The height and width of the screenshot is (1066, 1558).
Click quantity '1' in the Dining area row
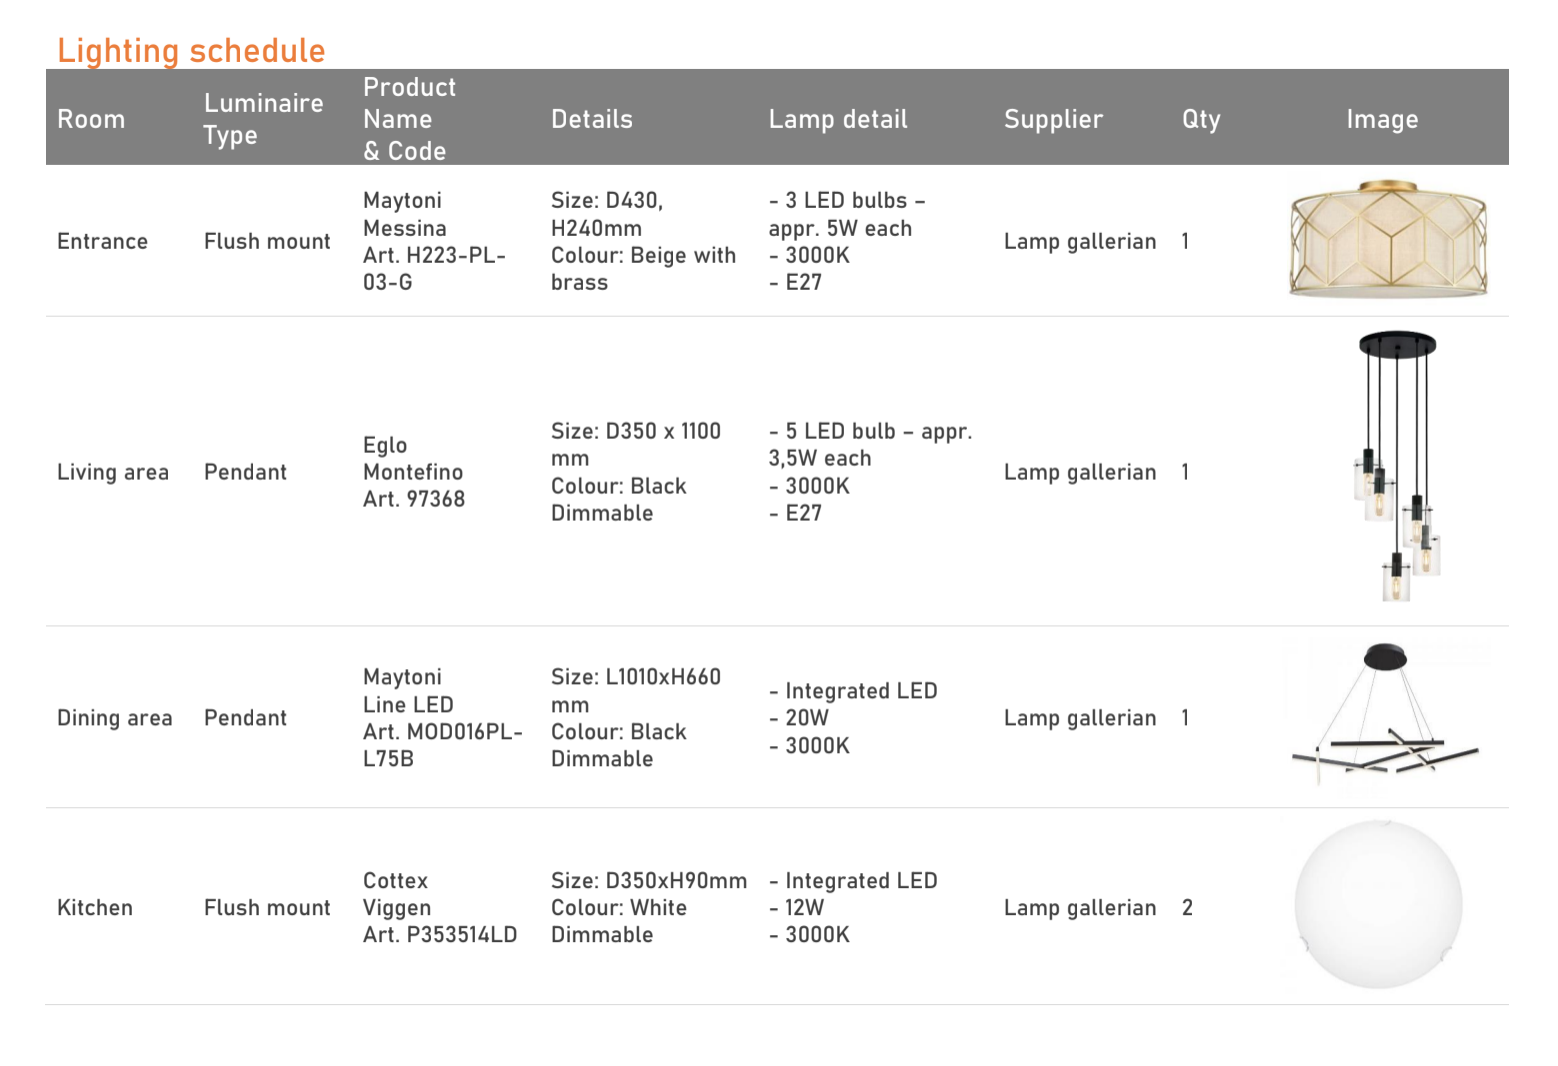(x=1185, y=718)
